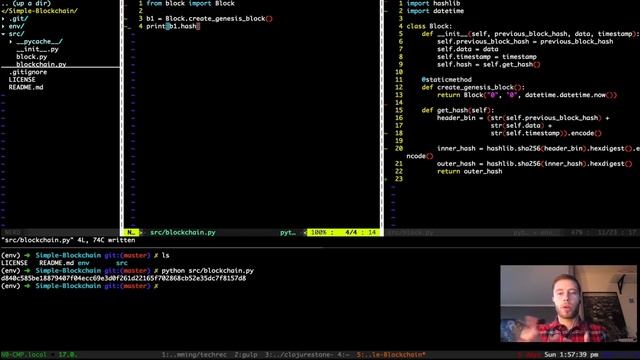Click the N mode indicator in statusline
The height and width of the screenshot is (360, 640).
131,233
